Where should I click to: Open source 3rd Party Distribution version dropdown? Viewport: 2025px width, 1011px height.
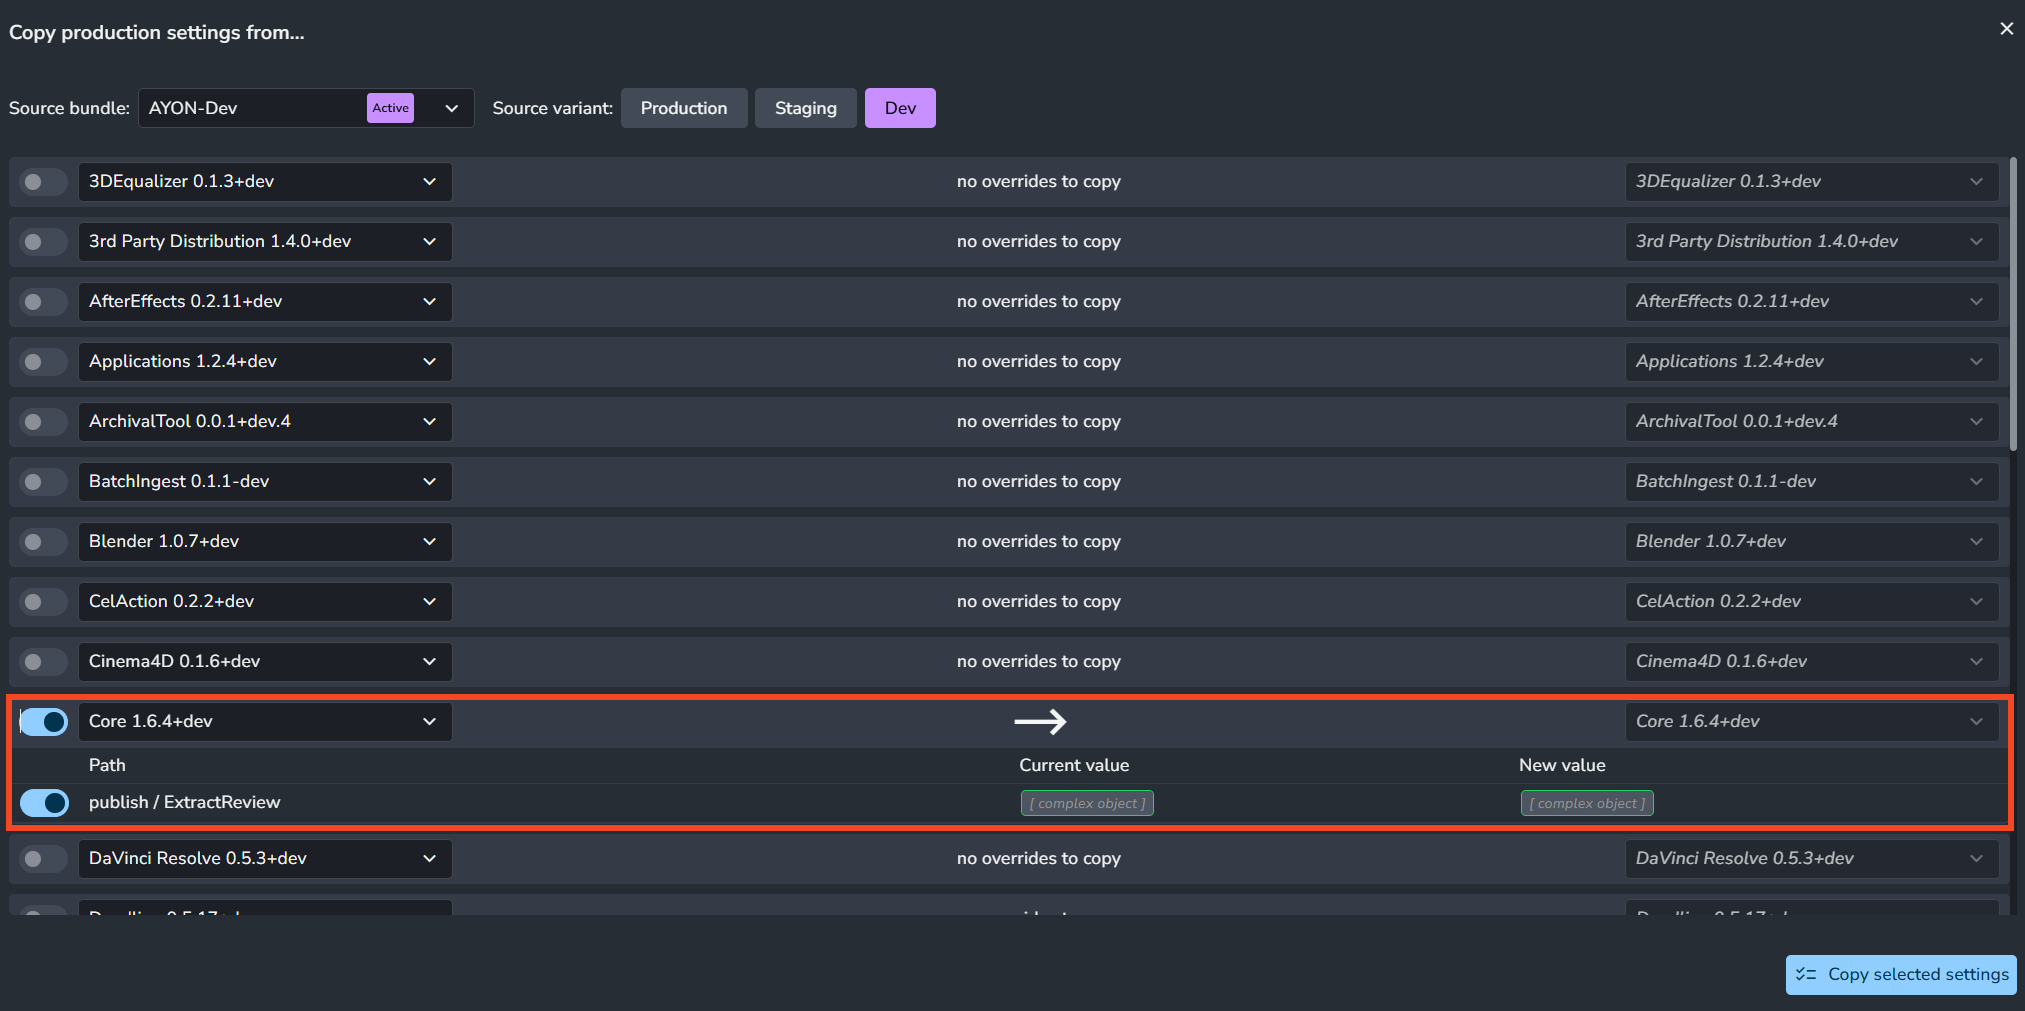[x=265, y=242]
